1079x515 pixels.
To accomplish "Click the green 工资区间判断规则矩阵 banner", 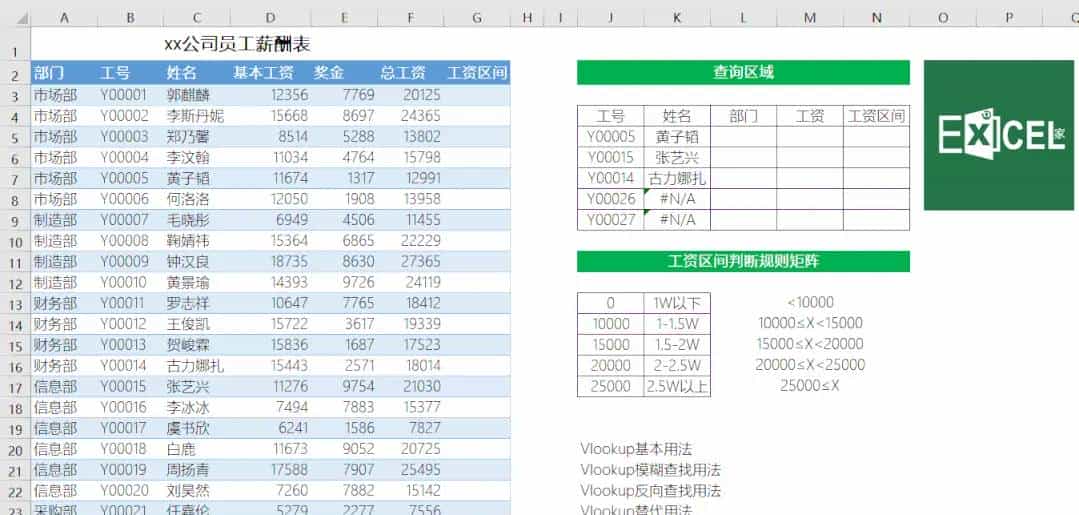I will (743, 262).
